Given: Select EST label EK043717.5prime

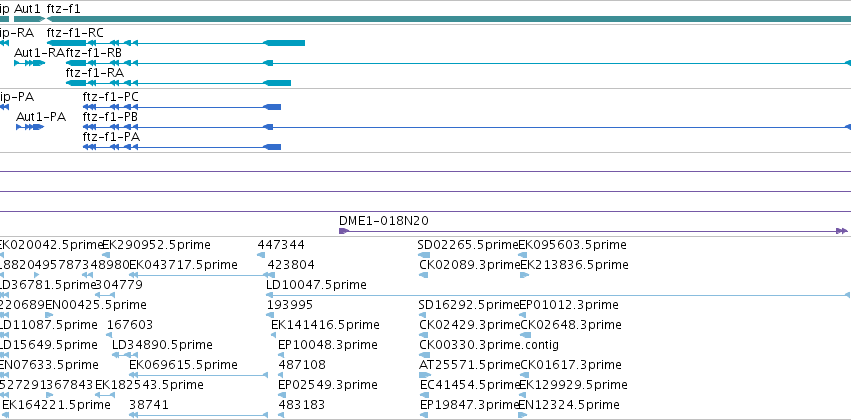Looking at the screenshot, I should point(183,265).
